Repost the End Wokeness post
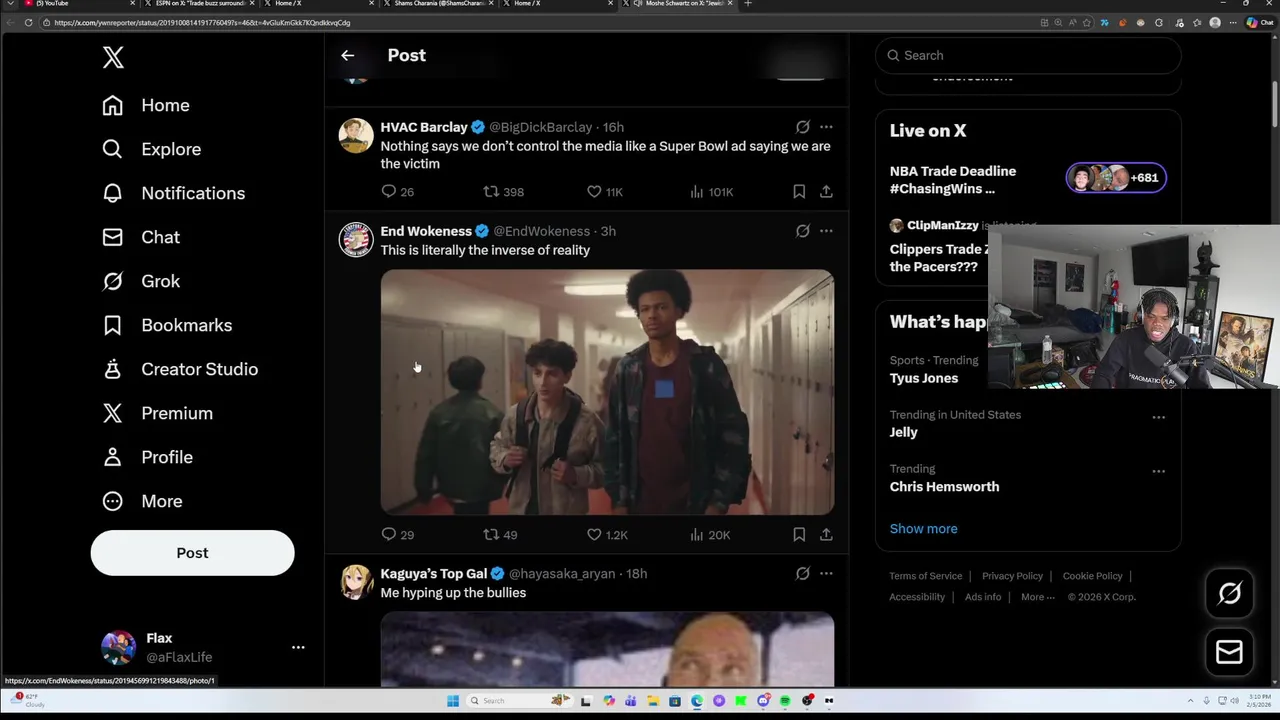Image resolution: width=1280 pixels, height=720 pixels. [491, 534]
